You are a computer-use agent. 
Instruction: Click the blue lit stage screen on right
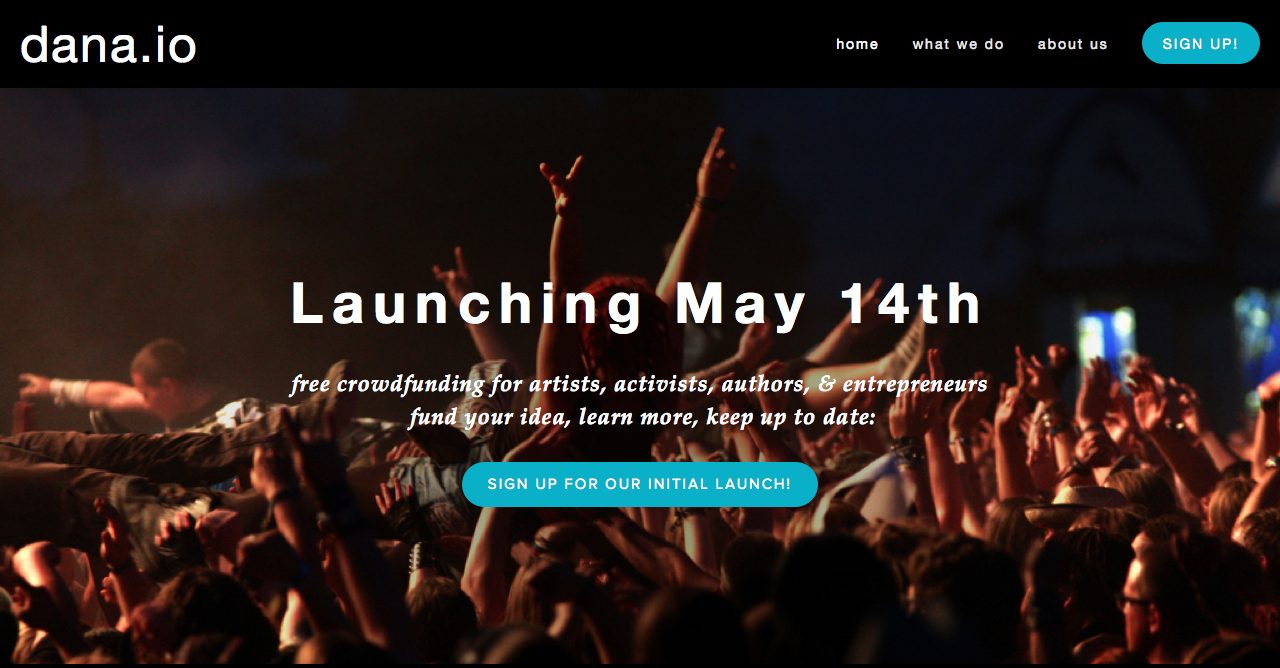[x=1107, y=335]
